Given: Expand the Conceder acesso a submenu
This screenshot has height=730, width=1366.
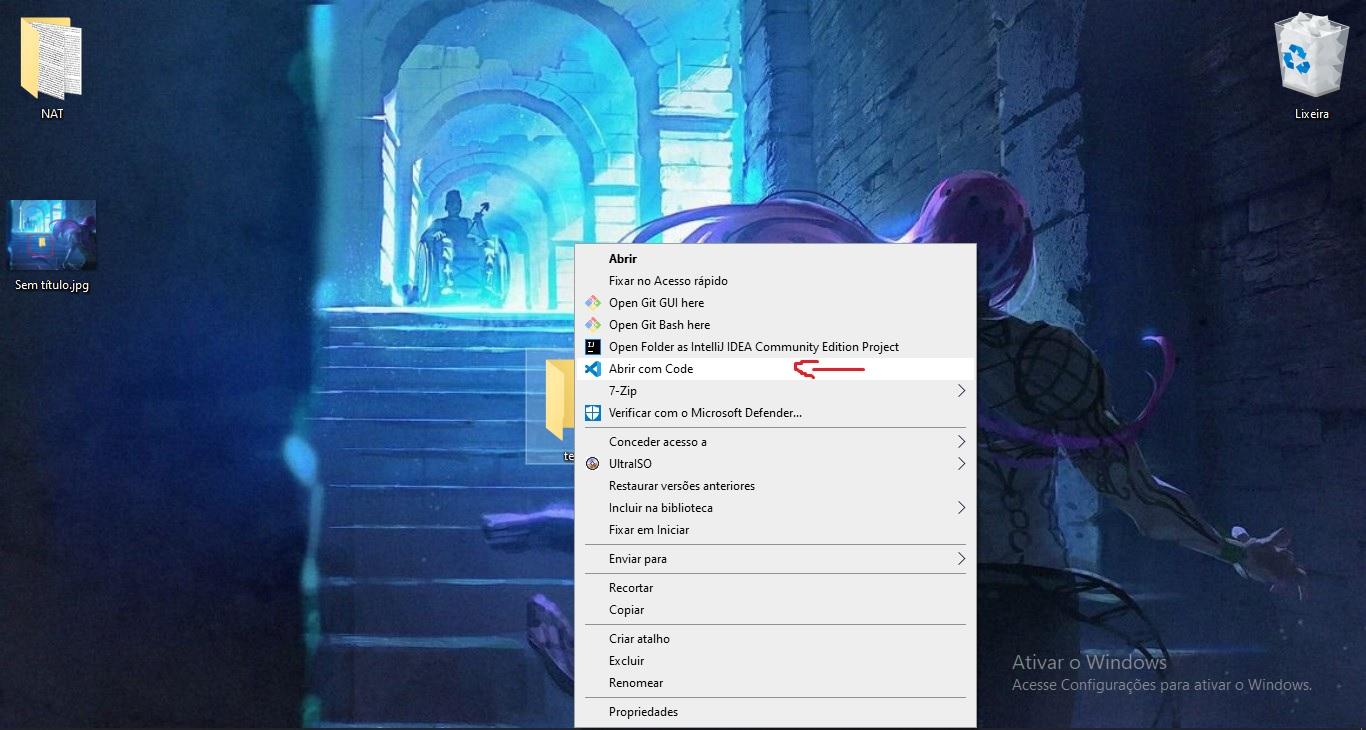Looking at the screenshot, I should [x=960, y=441].
